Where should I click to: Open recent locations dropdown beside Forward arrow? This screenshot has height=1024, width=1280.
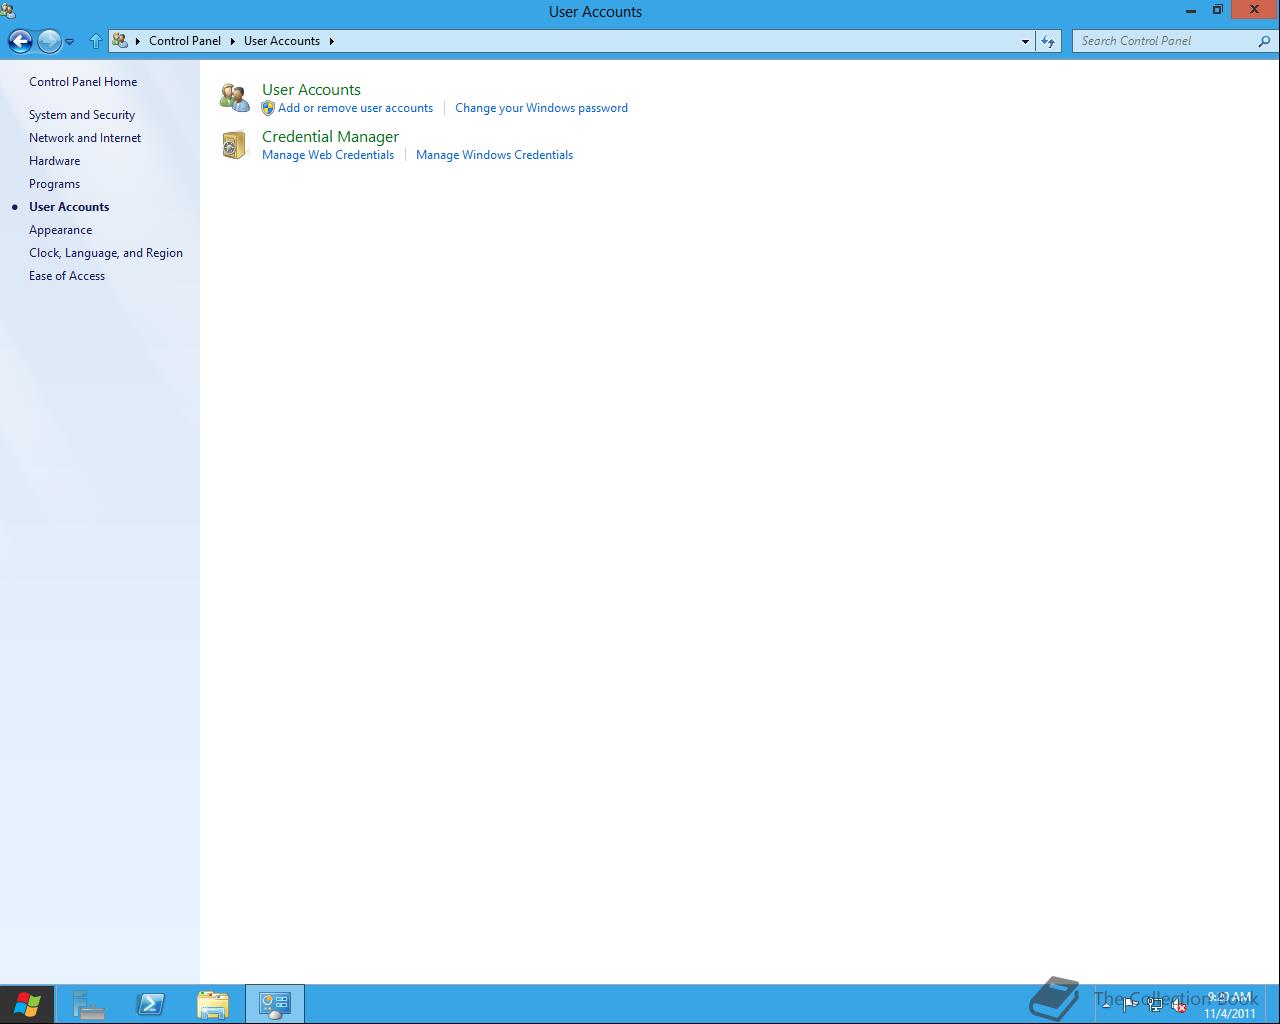click(x=70, y=42)
